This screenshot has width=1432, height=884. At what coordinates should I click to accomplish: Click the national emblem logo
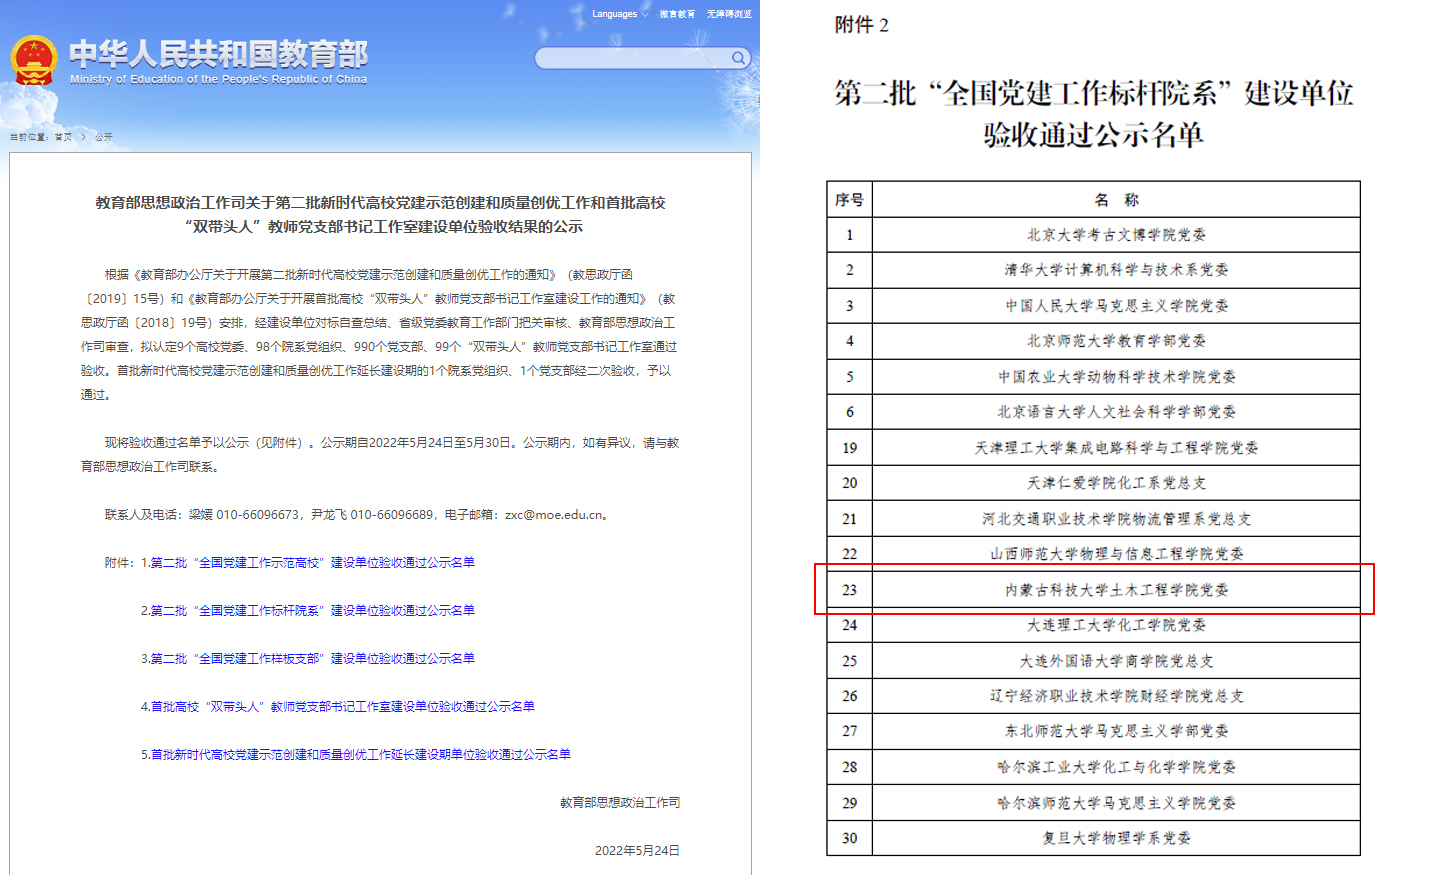[x=34, y=61]
